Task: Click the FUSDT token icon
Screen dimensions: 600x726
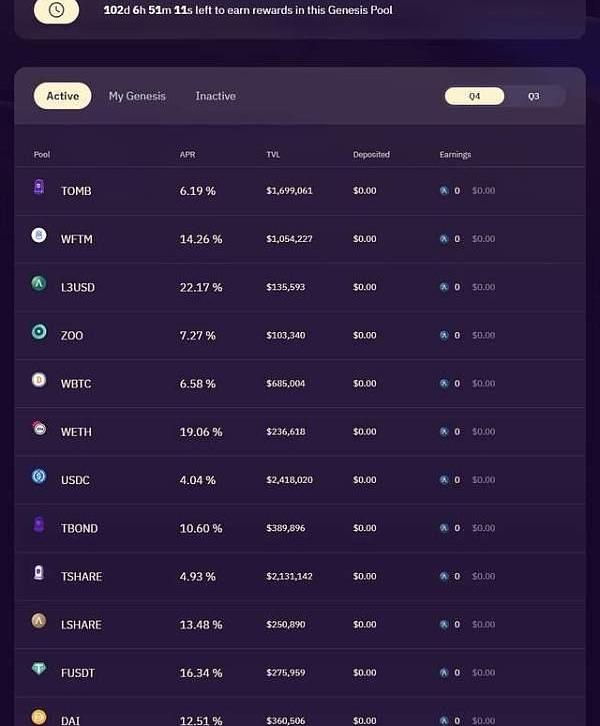Action: 39,669
